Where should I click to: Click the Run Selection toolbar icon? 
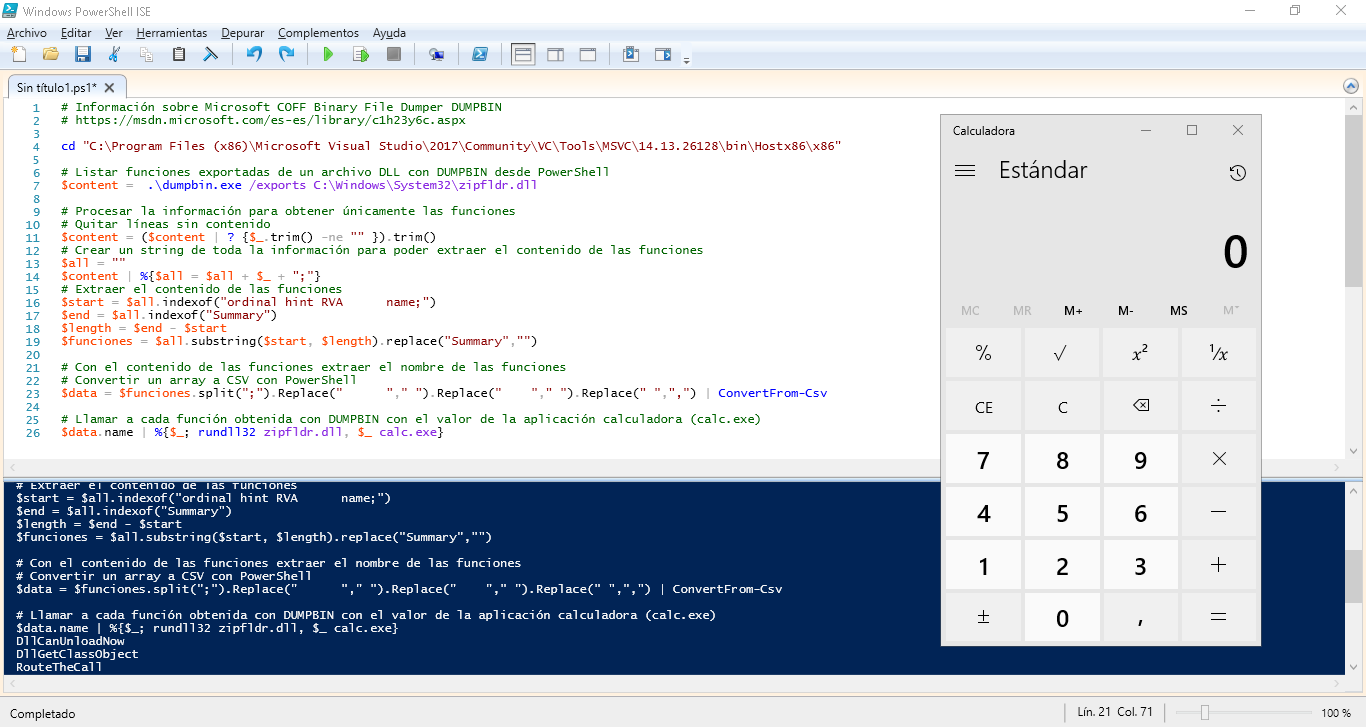coord(361,54)
